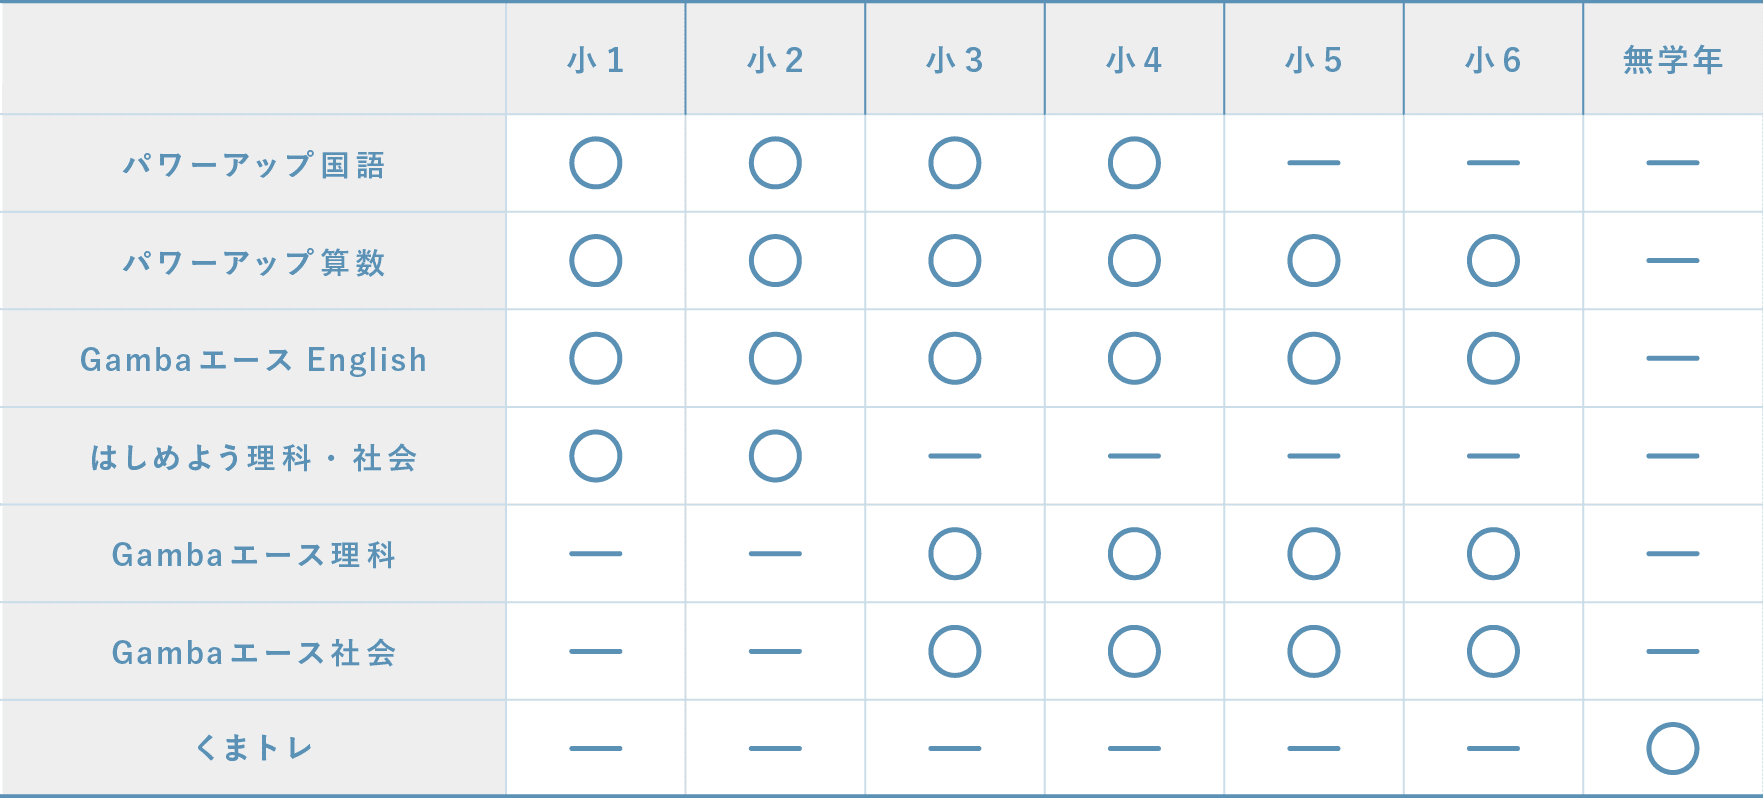
Task: Click the dash for Gambaエース理科 under 小1
Action: [x=596, y=554]
